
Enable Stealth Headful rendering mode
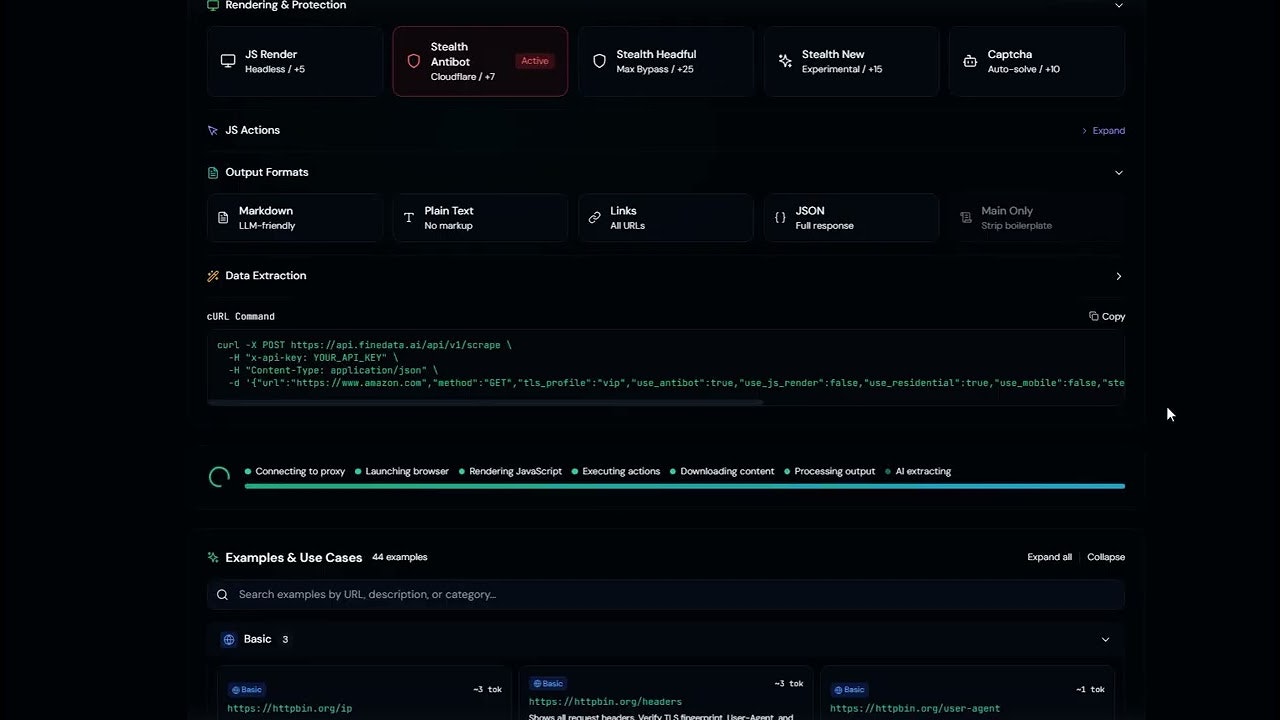[666, 61]
